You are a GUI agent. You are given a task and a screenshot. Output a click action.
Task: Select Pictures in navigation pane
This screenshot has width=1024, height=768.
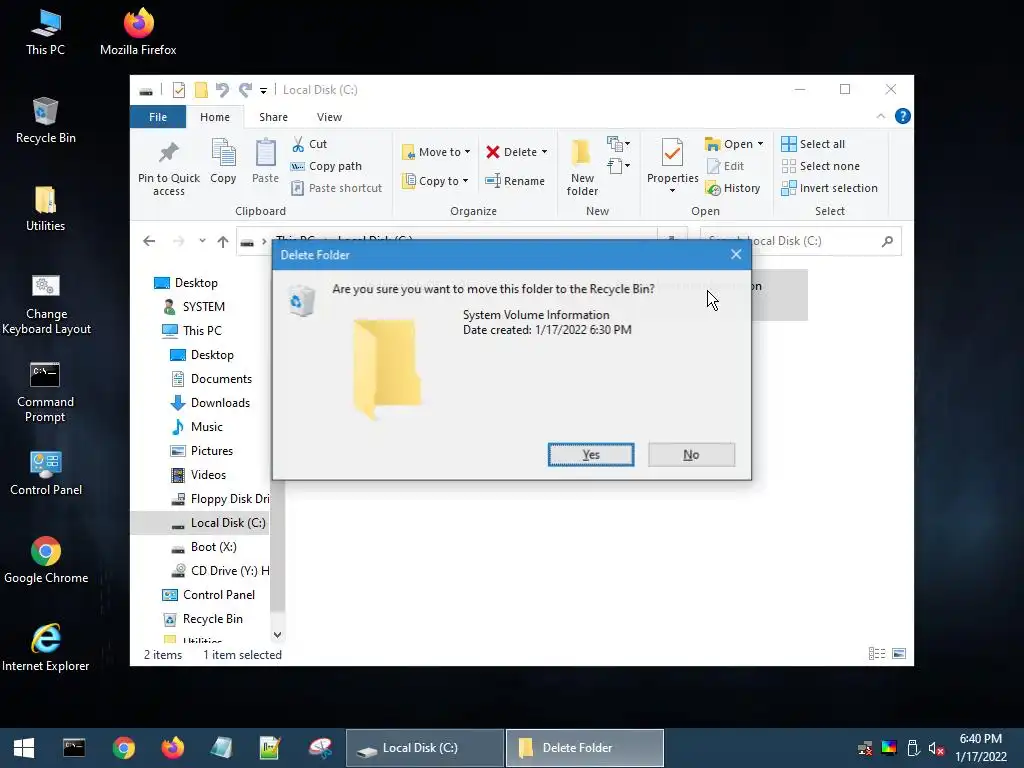(202, 451)
